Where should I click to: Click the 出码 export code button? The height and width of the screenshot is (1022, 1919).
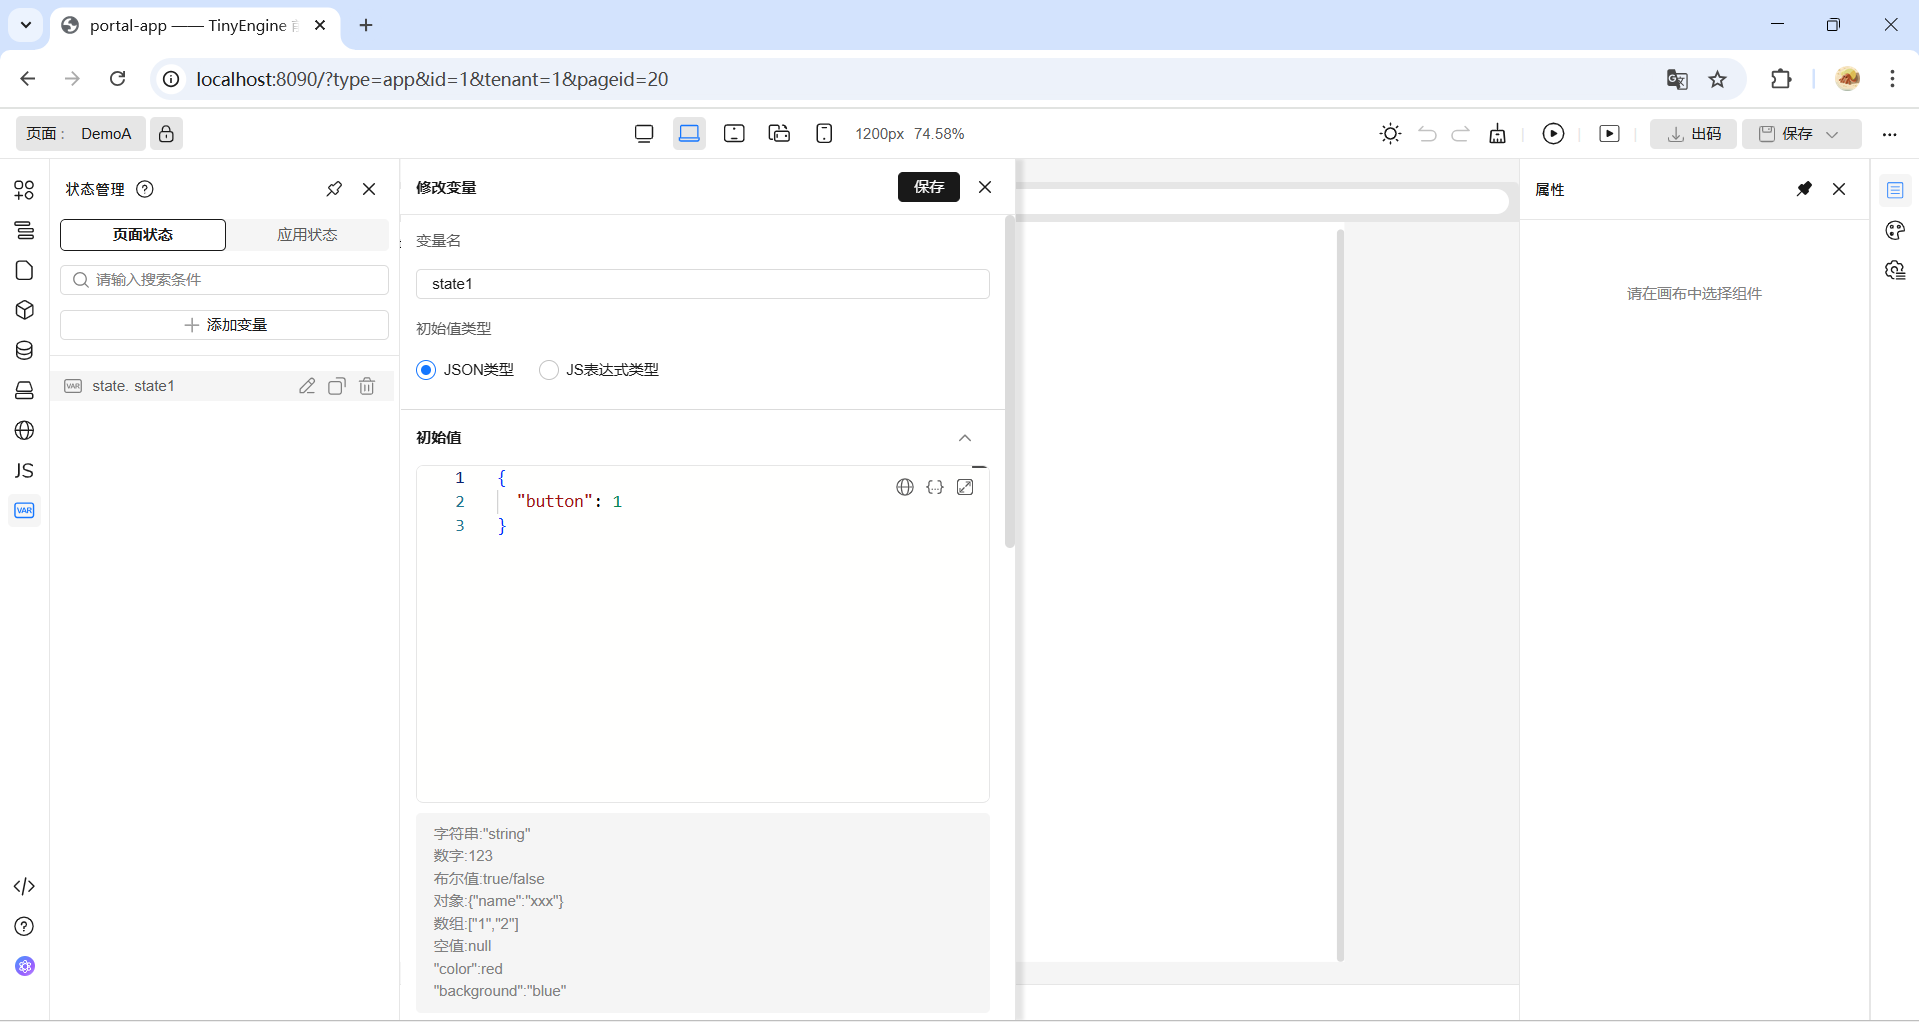coord(1693,134)
